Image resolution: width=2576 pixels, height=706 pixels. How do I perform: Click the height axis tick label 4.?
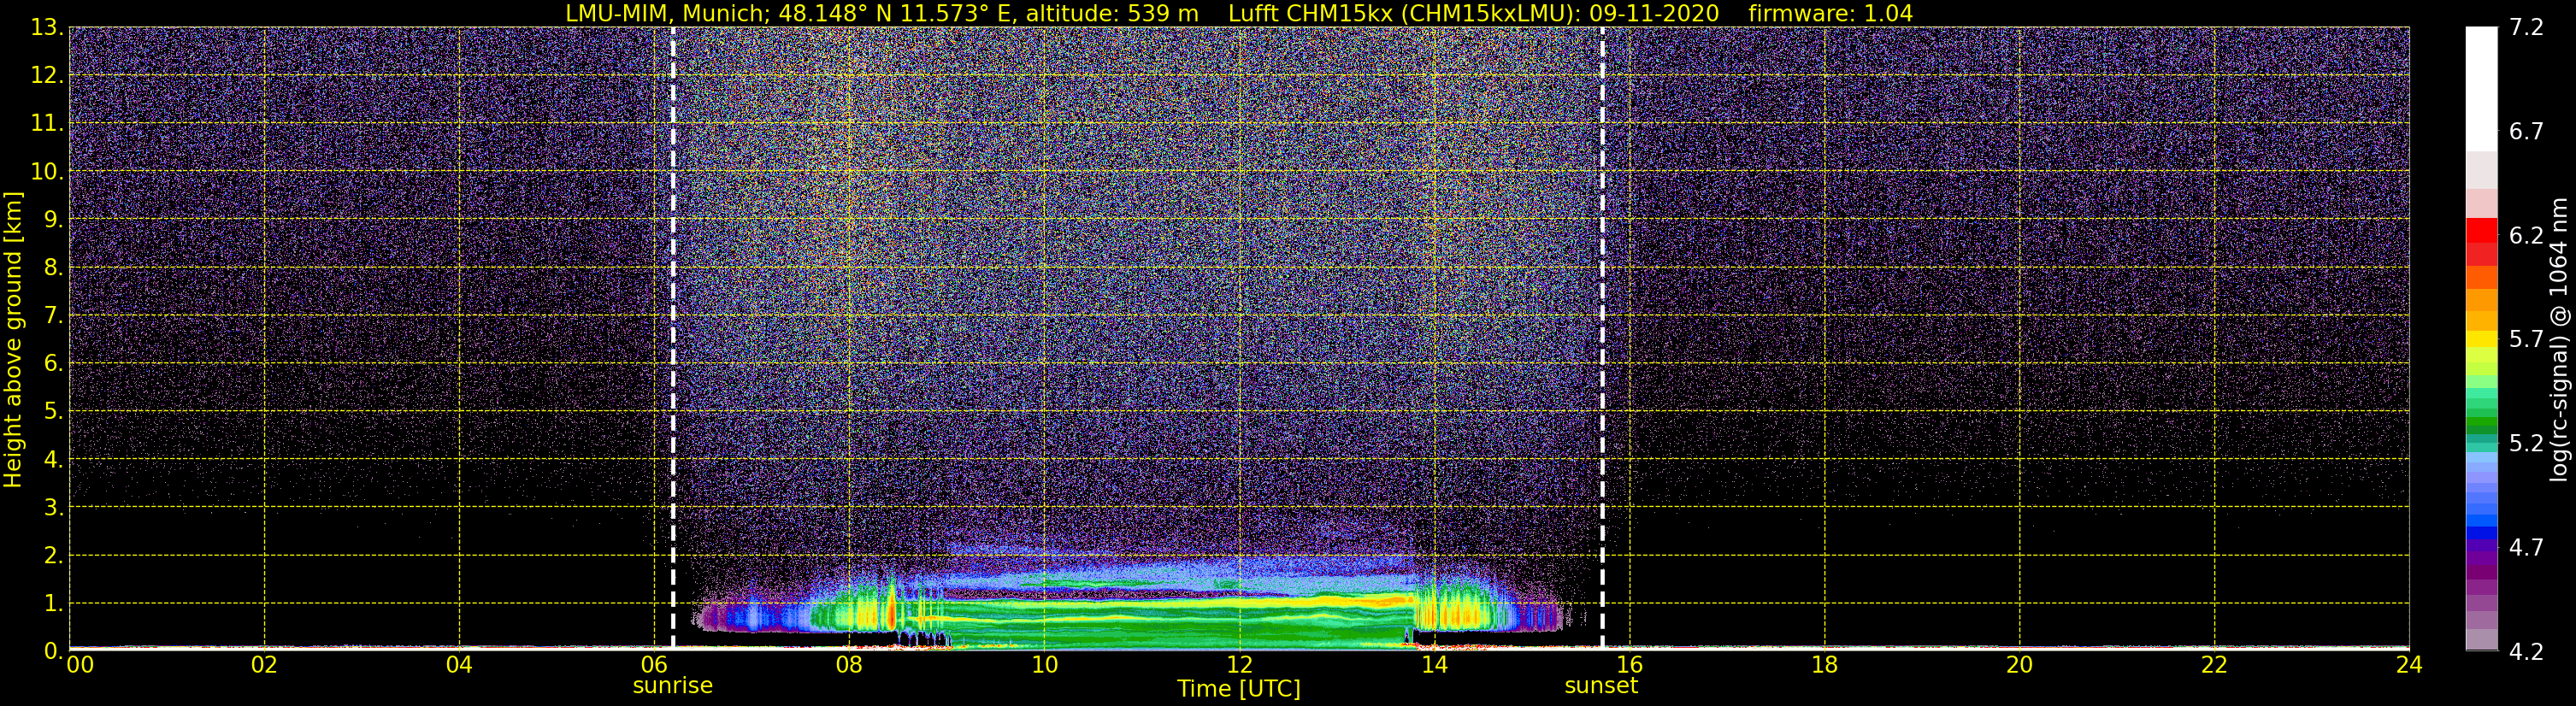click(x=52, y=459)
